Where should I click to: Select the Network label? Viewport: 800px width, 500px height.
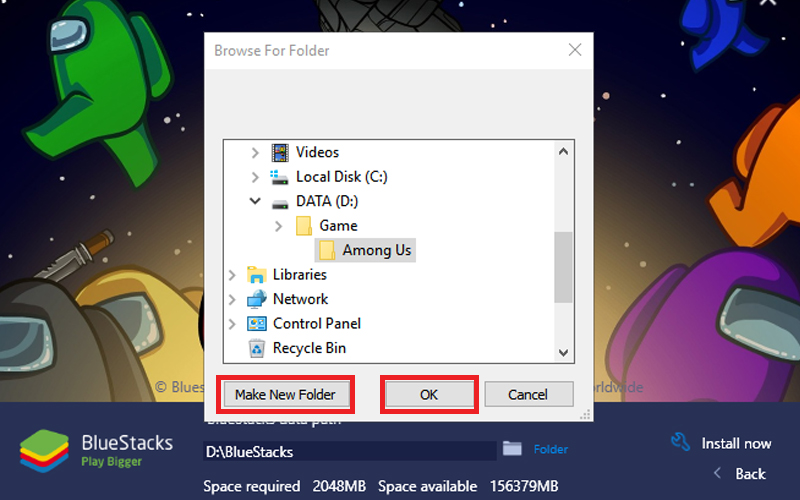pos(301,299)
